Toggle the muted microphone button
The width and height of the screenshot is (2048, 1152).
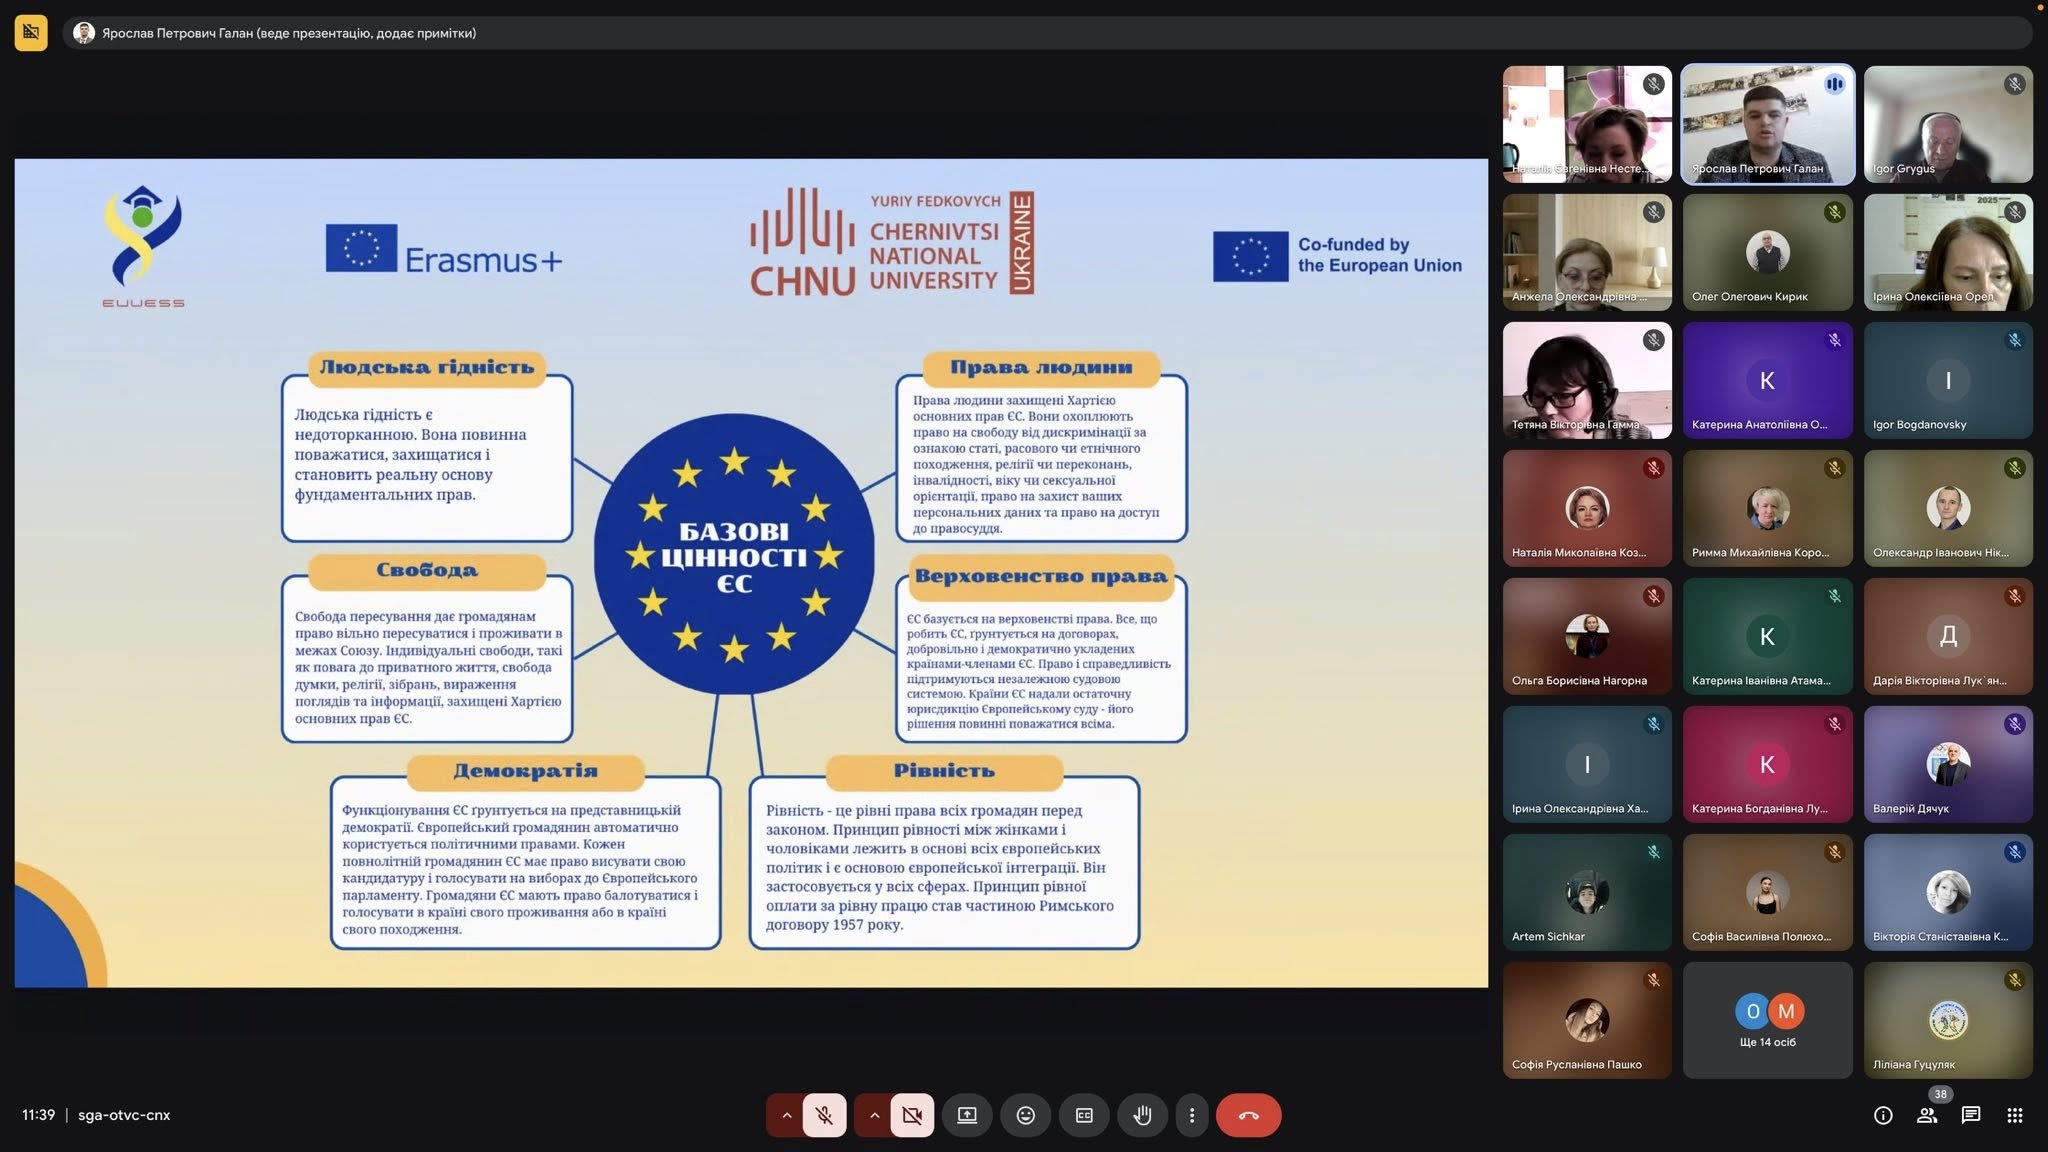point(824,1115)
